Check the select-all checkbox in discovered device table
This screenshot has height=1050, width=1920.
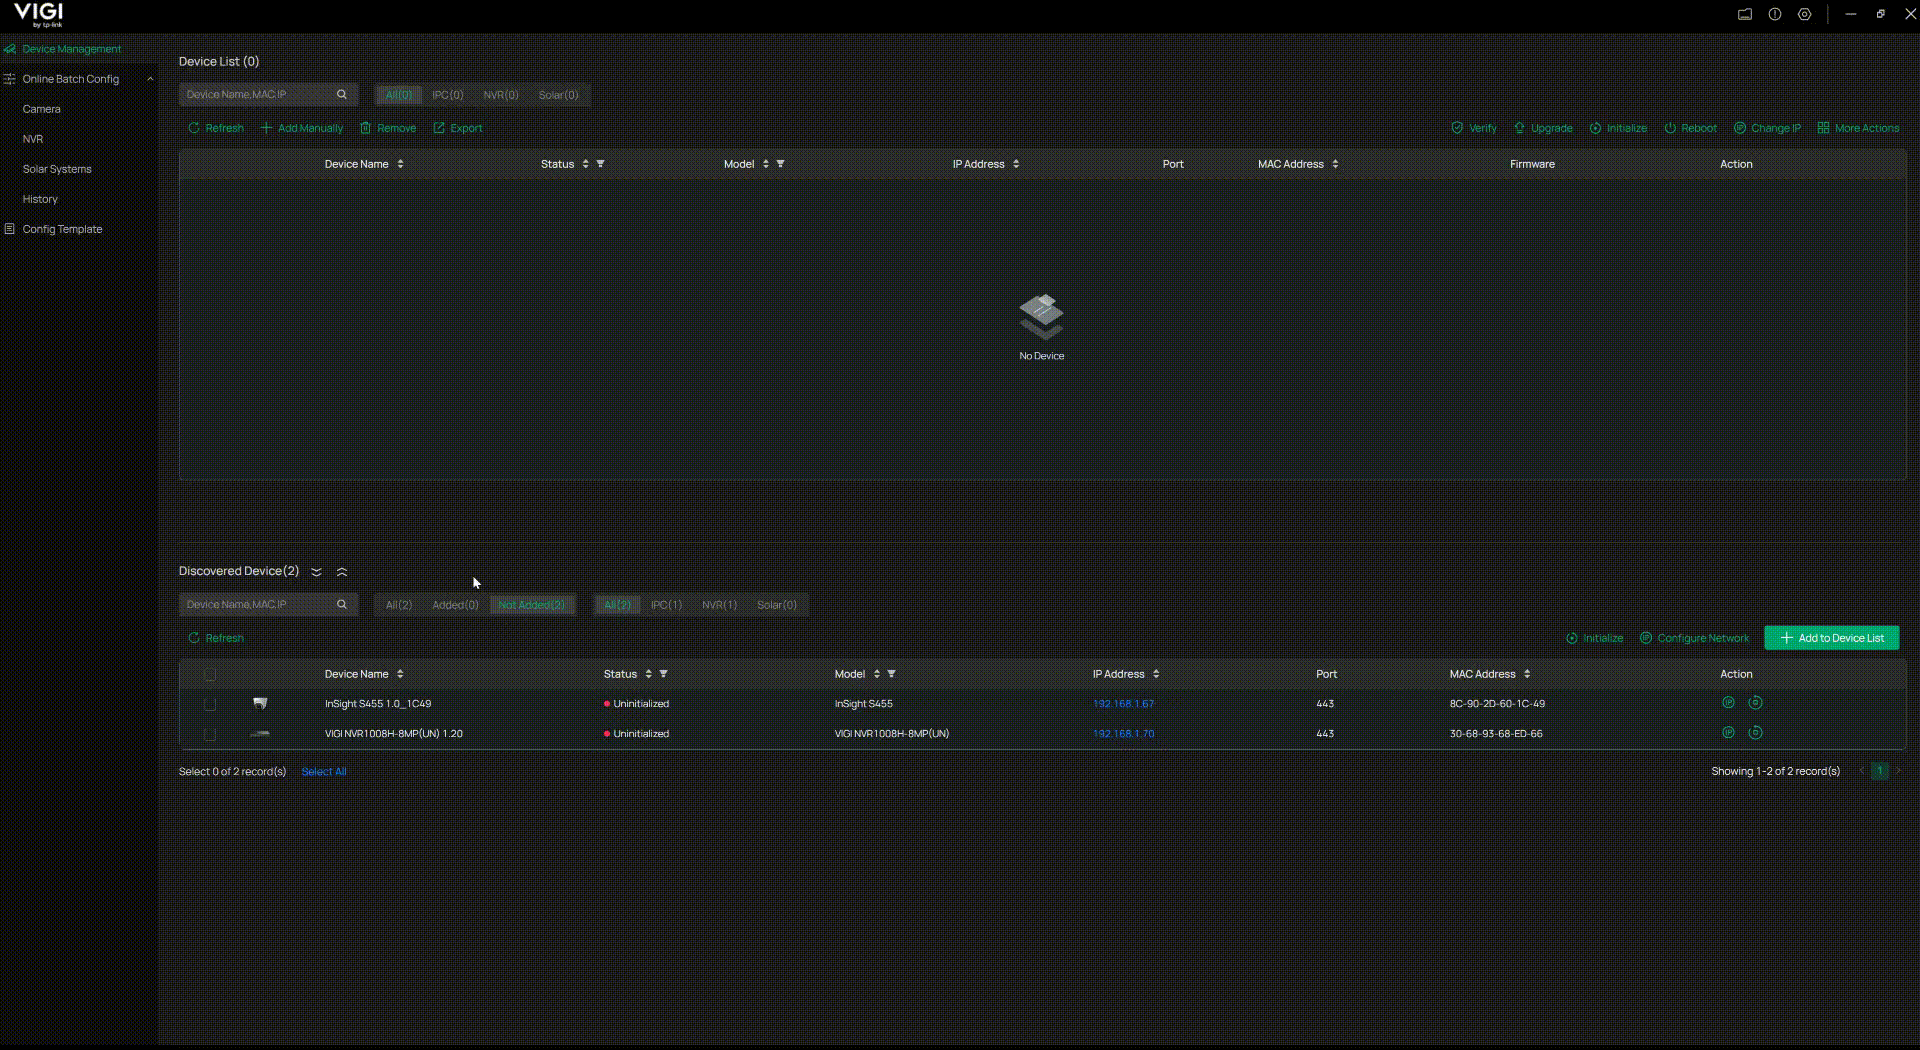pos(210,674)
